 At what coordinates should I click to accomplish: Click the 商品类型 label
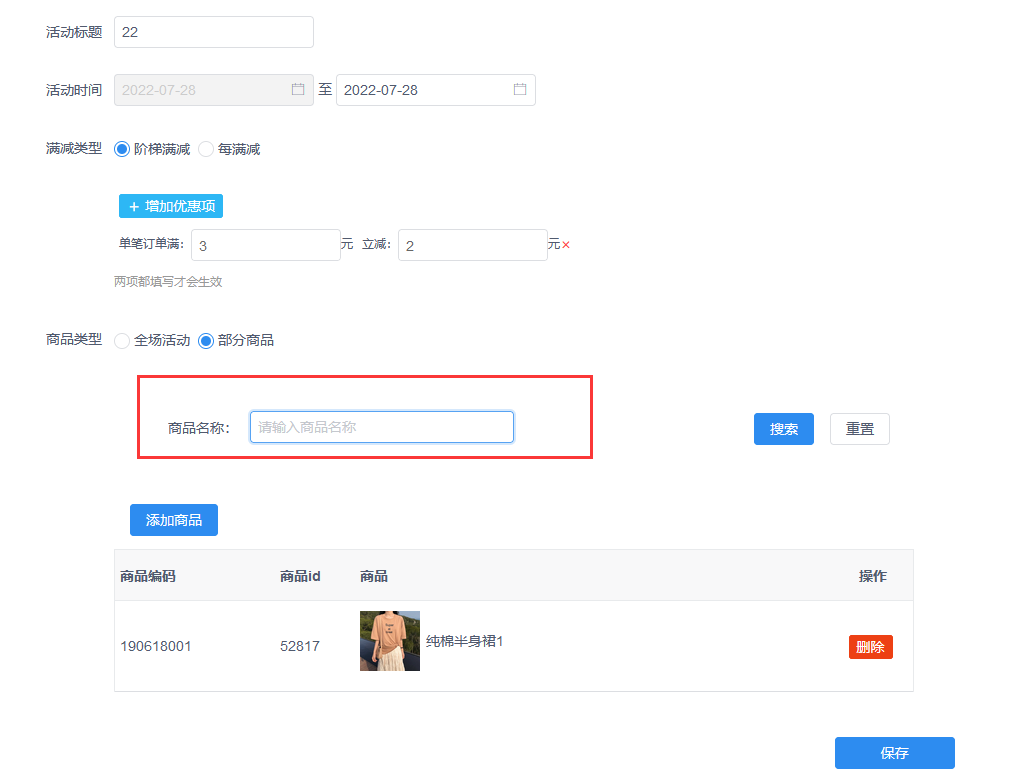tap(74, 339)
